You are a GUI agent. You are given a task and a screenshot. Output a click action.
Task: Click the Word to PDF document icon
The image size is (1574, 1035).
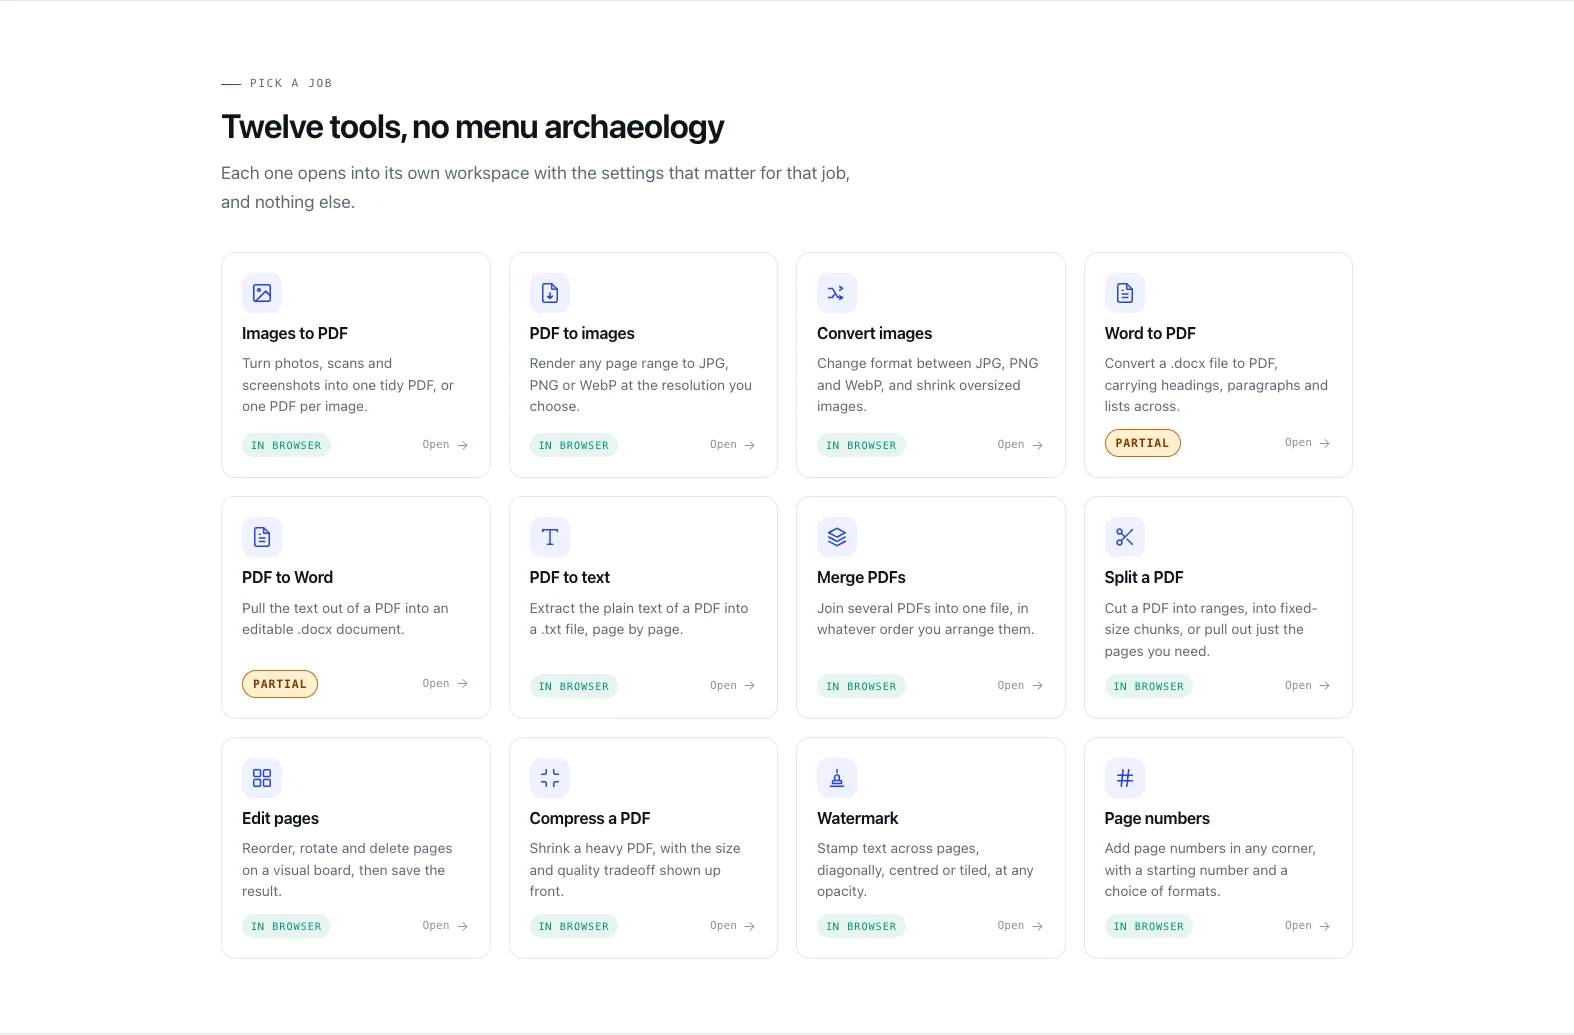pos(1125,293)
